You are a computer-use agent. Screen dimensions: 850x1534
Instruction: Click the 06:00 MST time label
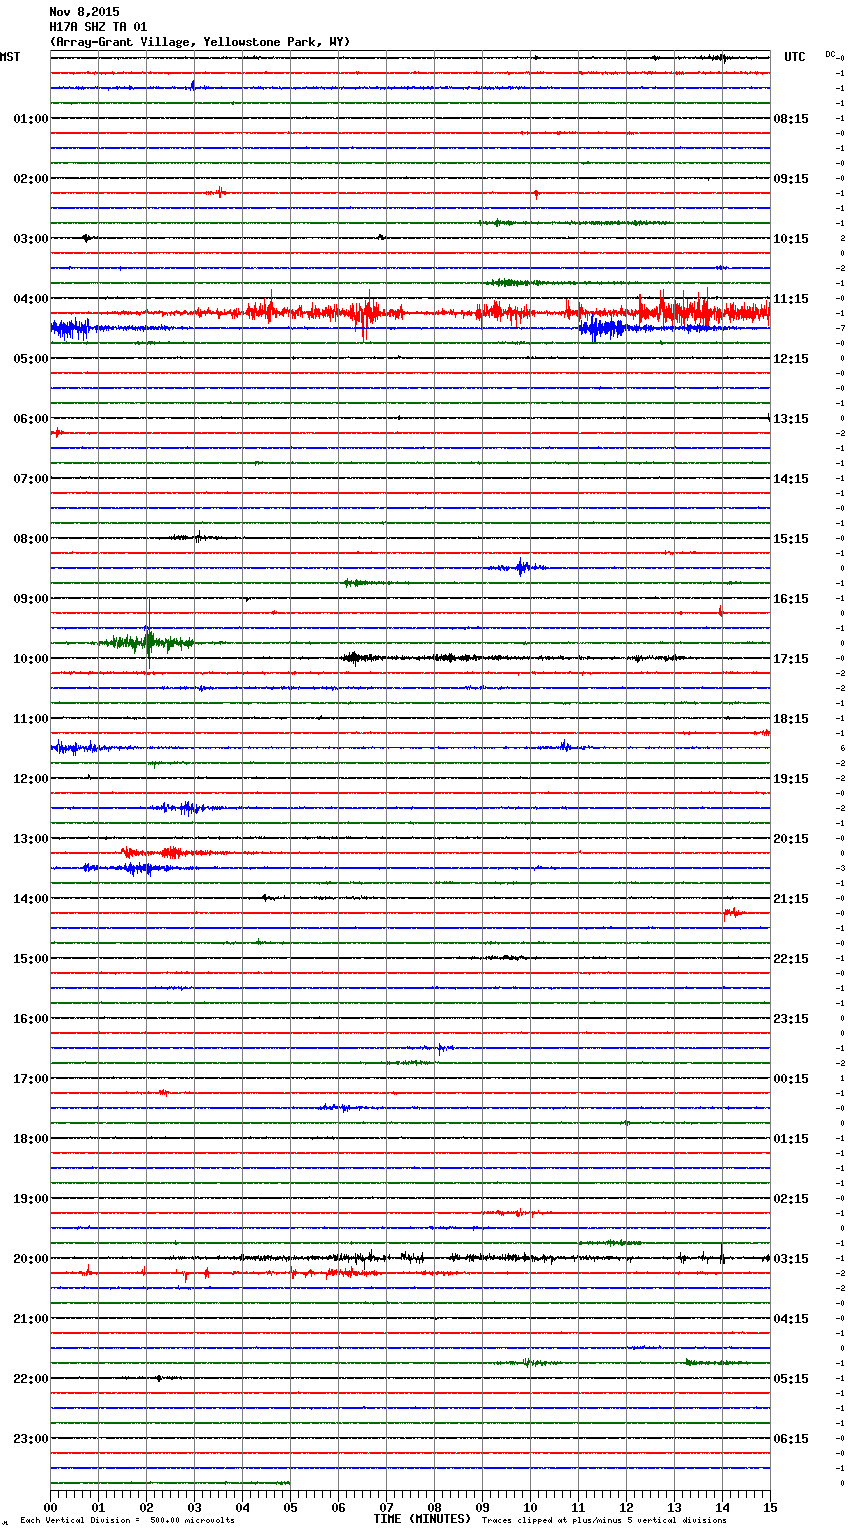[x=31, y=419]
